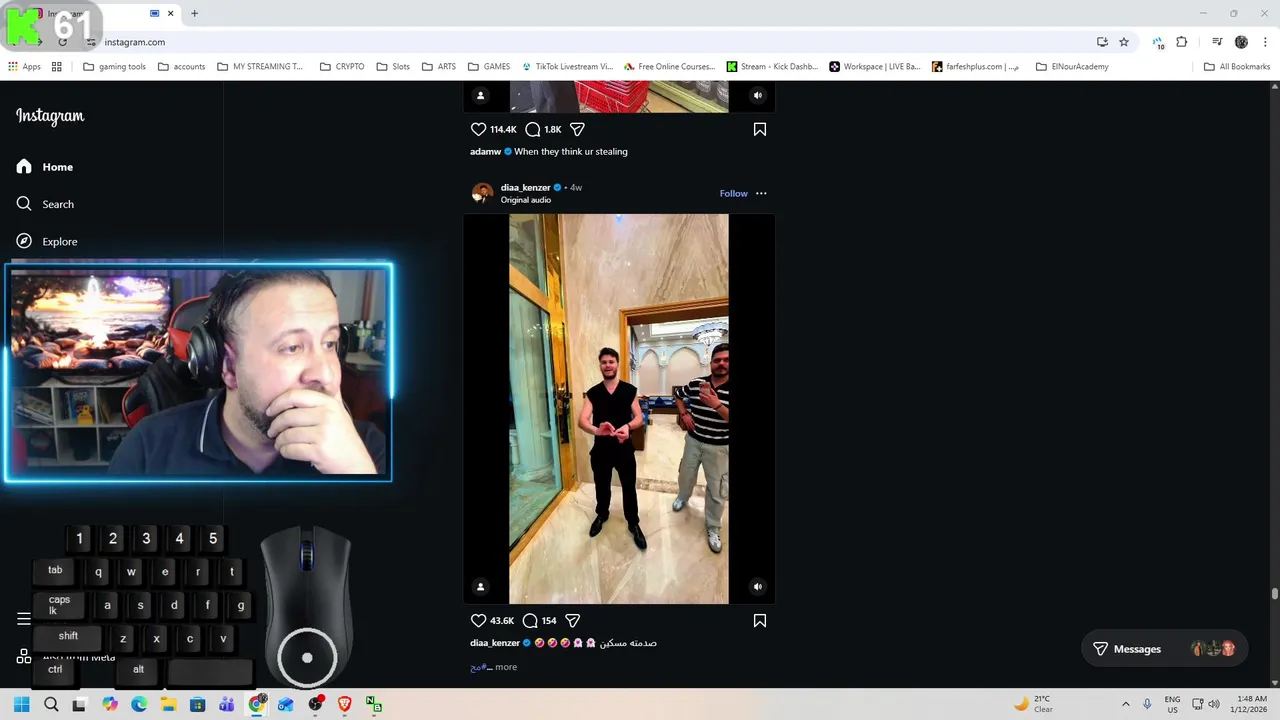Click the Instagram wordmark logo
Screen dimensions: 1280x720
pyautogui.click(x=50, y=116)
